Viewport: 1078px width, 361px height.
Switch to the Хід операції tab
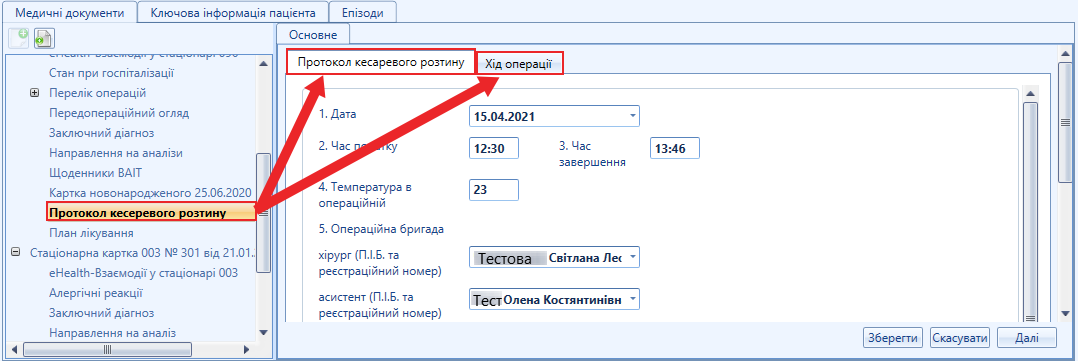[x=518, y=64]
